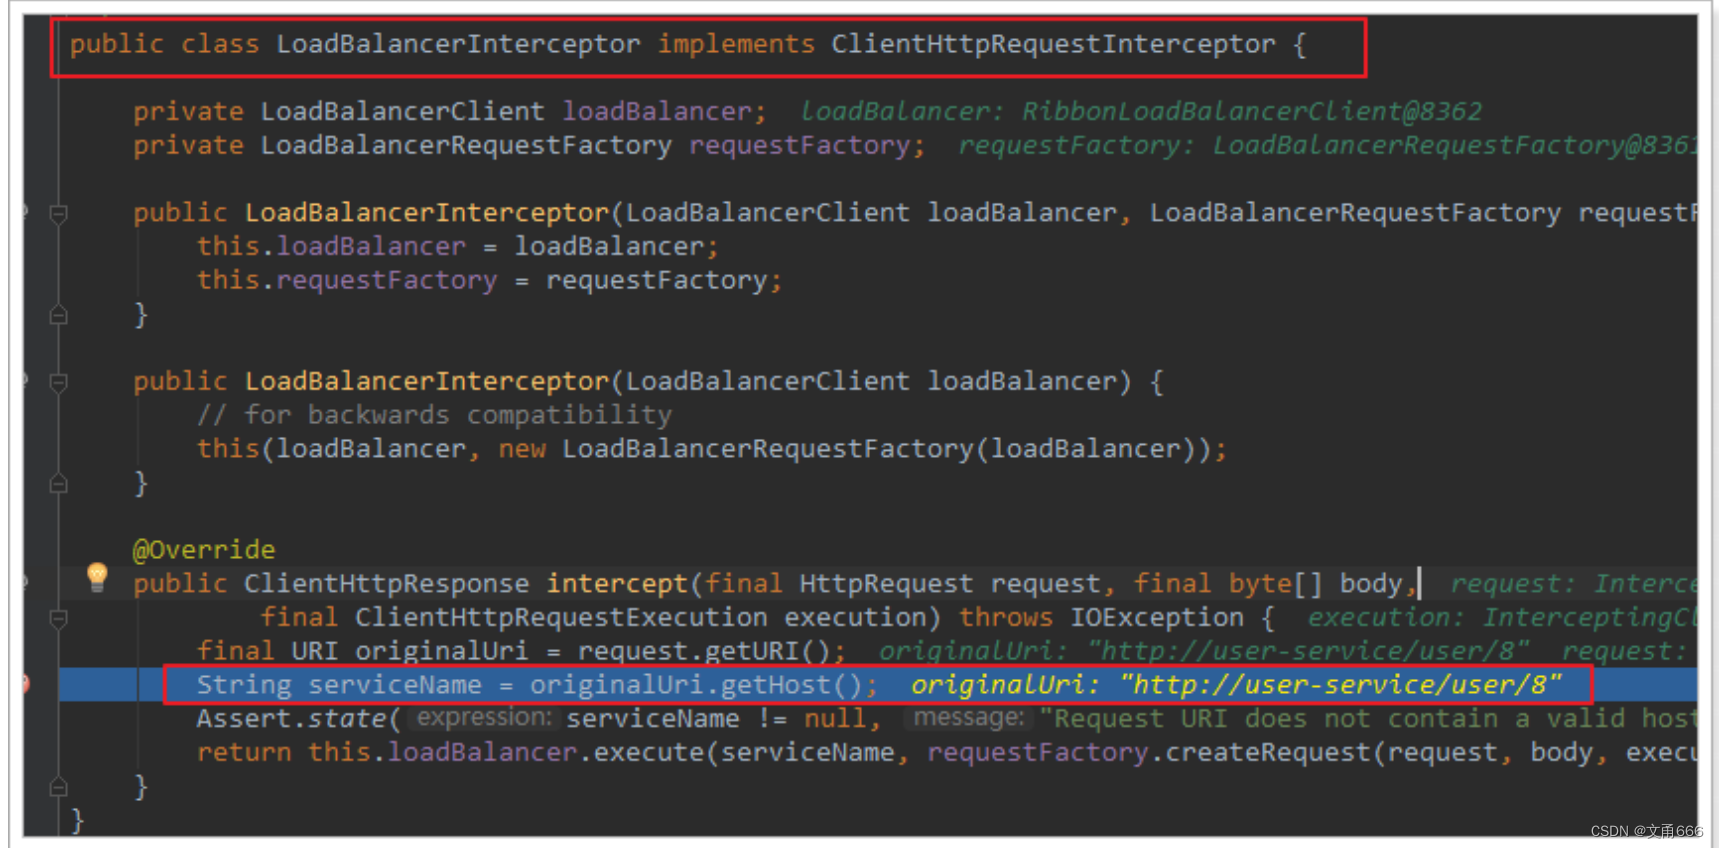Click 'new LoadBalancerRequestFactory(loadBalancer)' expression

849,448
